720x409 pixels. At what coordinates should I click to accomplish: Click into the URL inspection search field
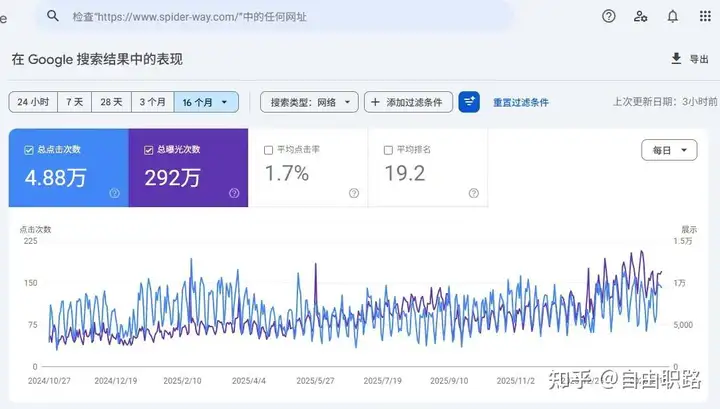[275, 17]
